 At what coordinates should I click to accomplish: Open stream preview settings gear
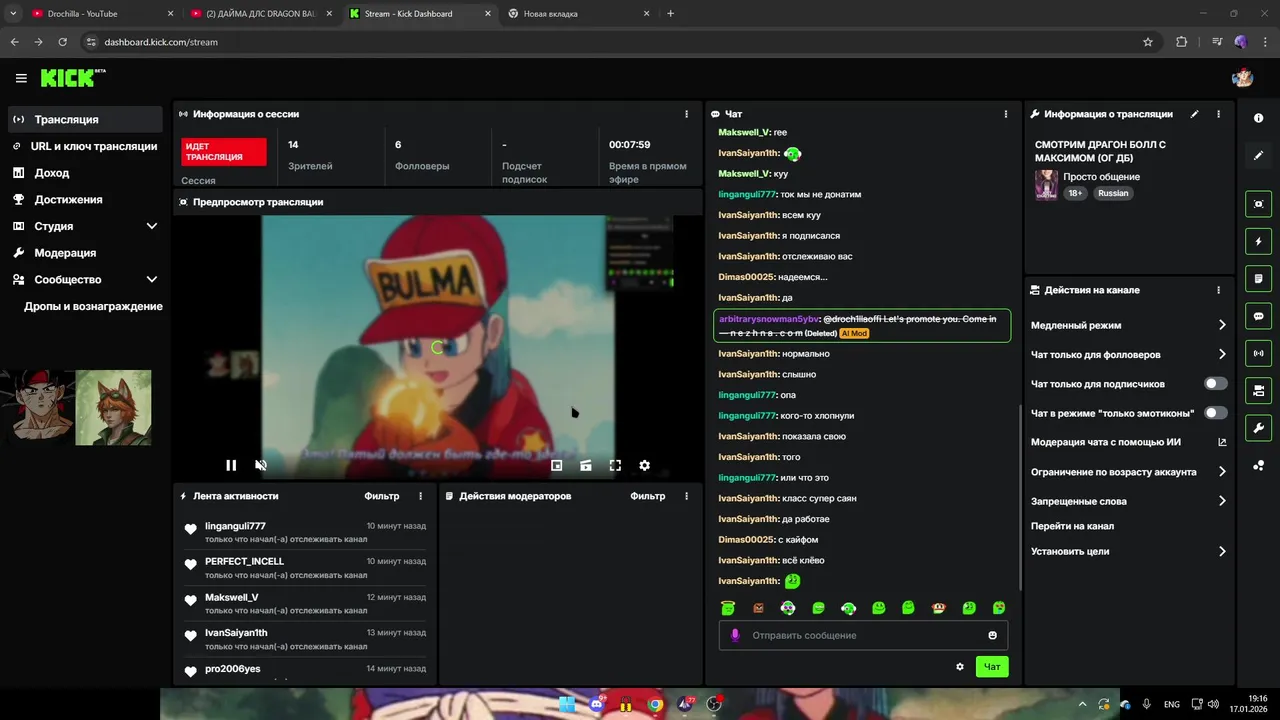click(644, 465)
